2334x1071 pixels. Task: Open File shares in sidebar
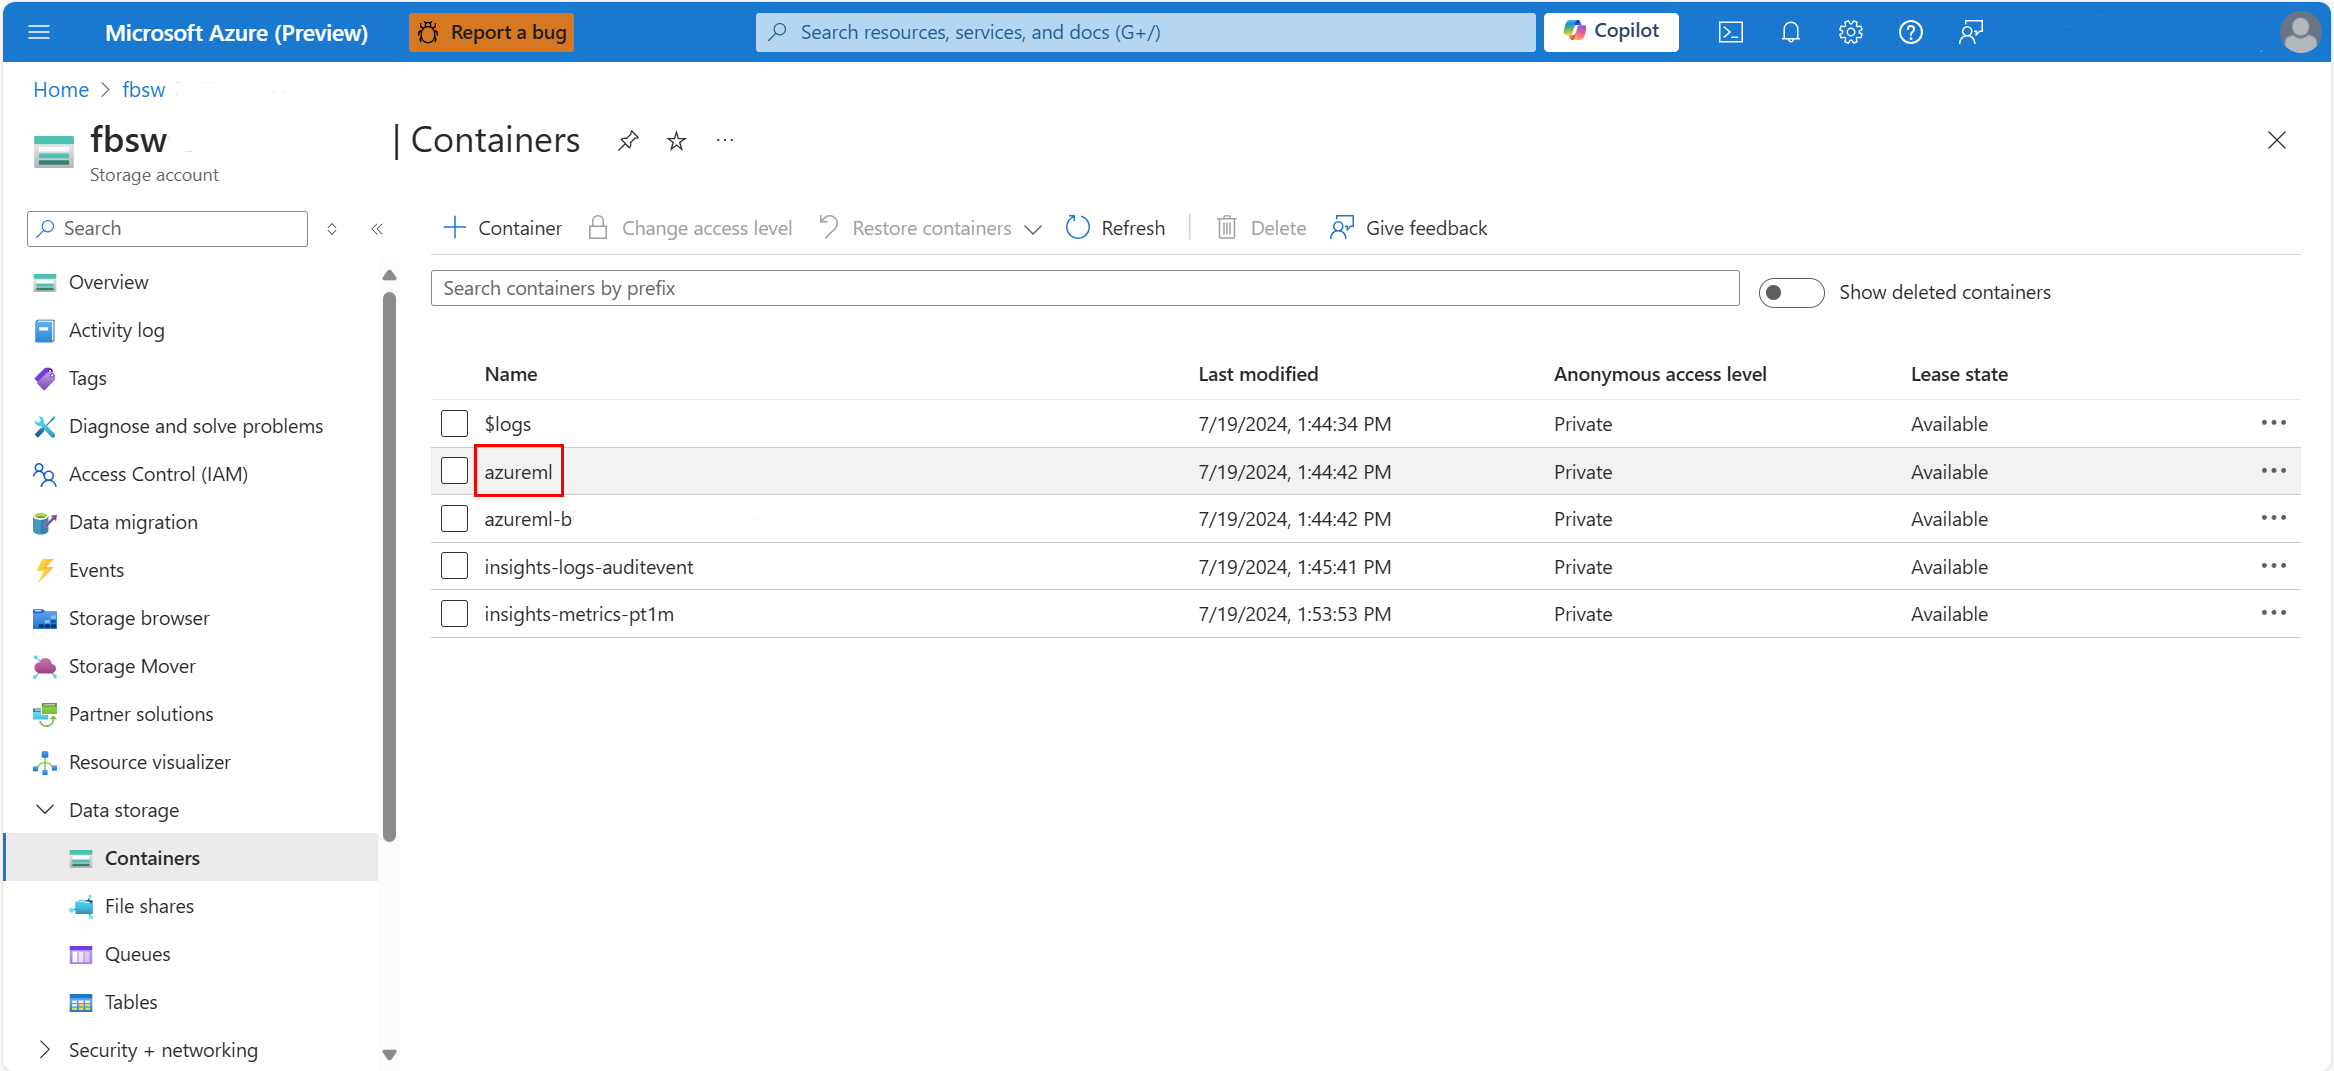149,906
